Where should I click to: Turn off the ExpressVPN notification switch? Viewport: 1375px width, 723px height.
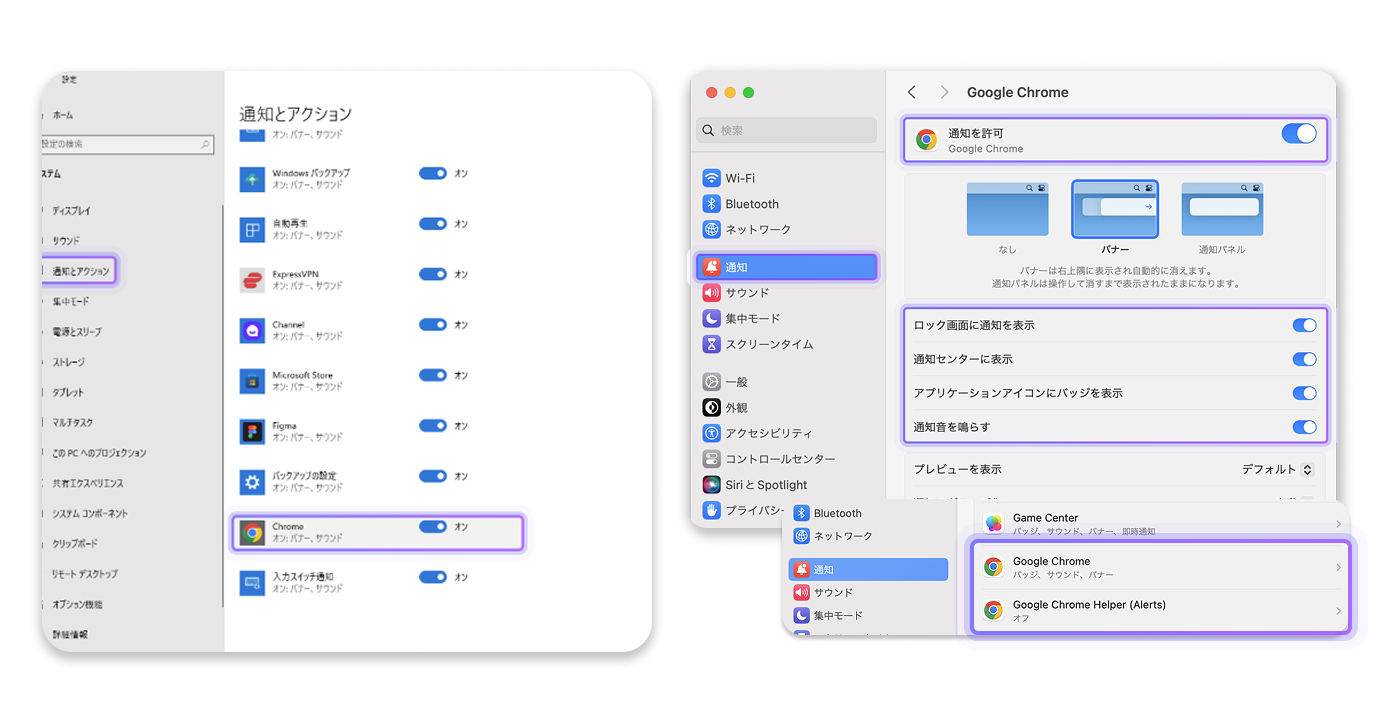click(x=433, y=274)
